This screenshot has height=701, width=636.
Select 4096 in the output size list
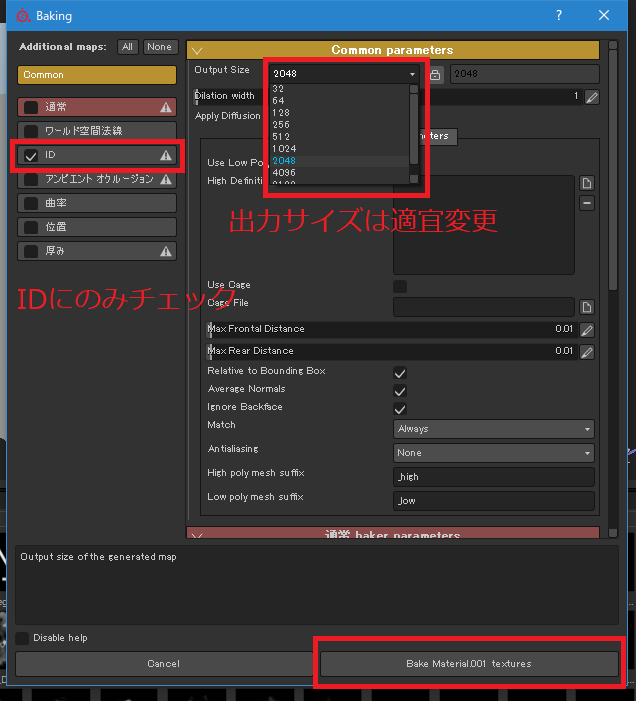pyautogui.click(x=340, y=173)
